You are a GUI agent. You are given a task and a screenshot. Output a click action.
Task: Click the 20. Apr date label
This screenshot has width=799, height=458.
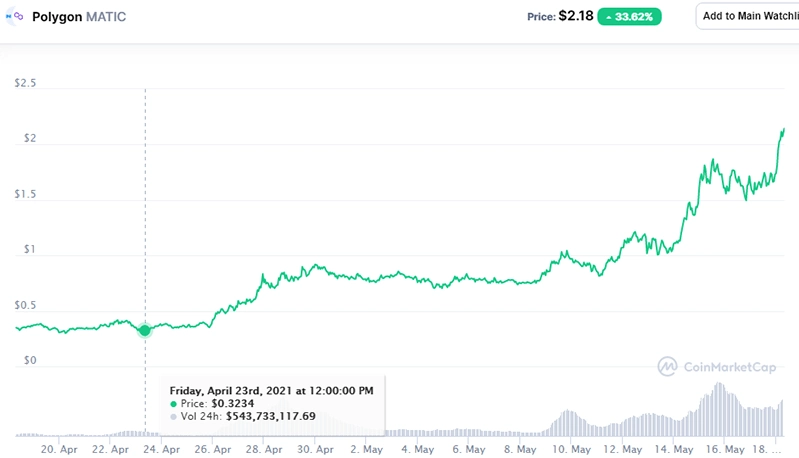pos(59,449)
